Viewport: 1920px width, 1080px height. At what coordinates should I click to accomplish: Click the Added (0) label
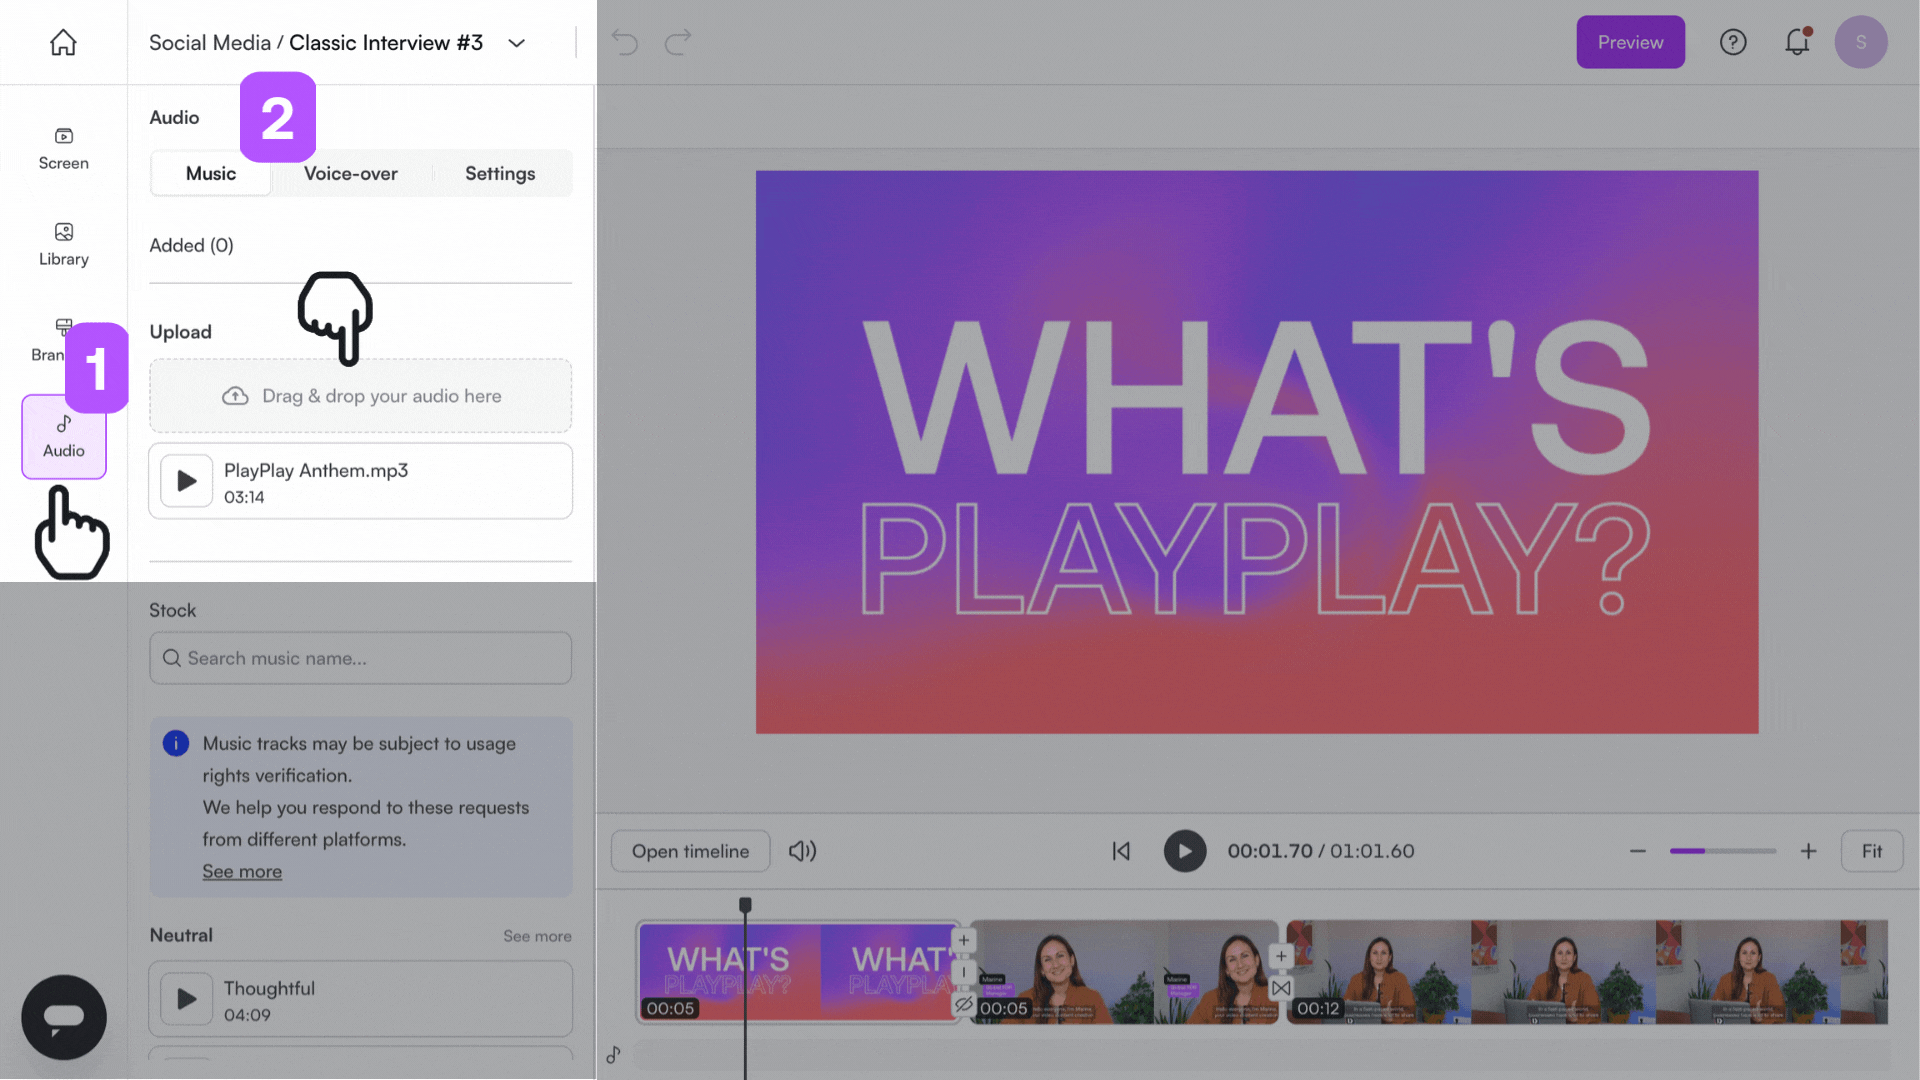pos(191,245)
